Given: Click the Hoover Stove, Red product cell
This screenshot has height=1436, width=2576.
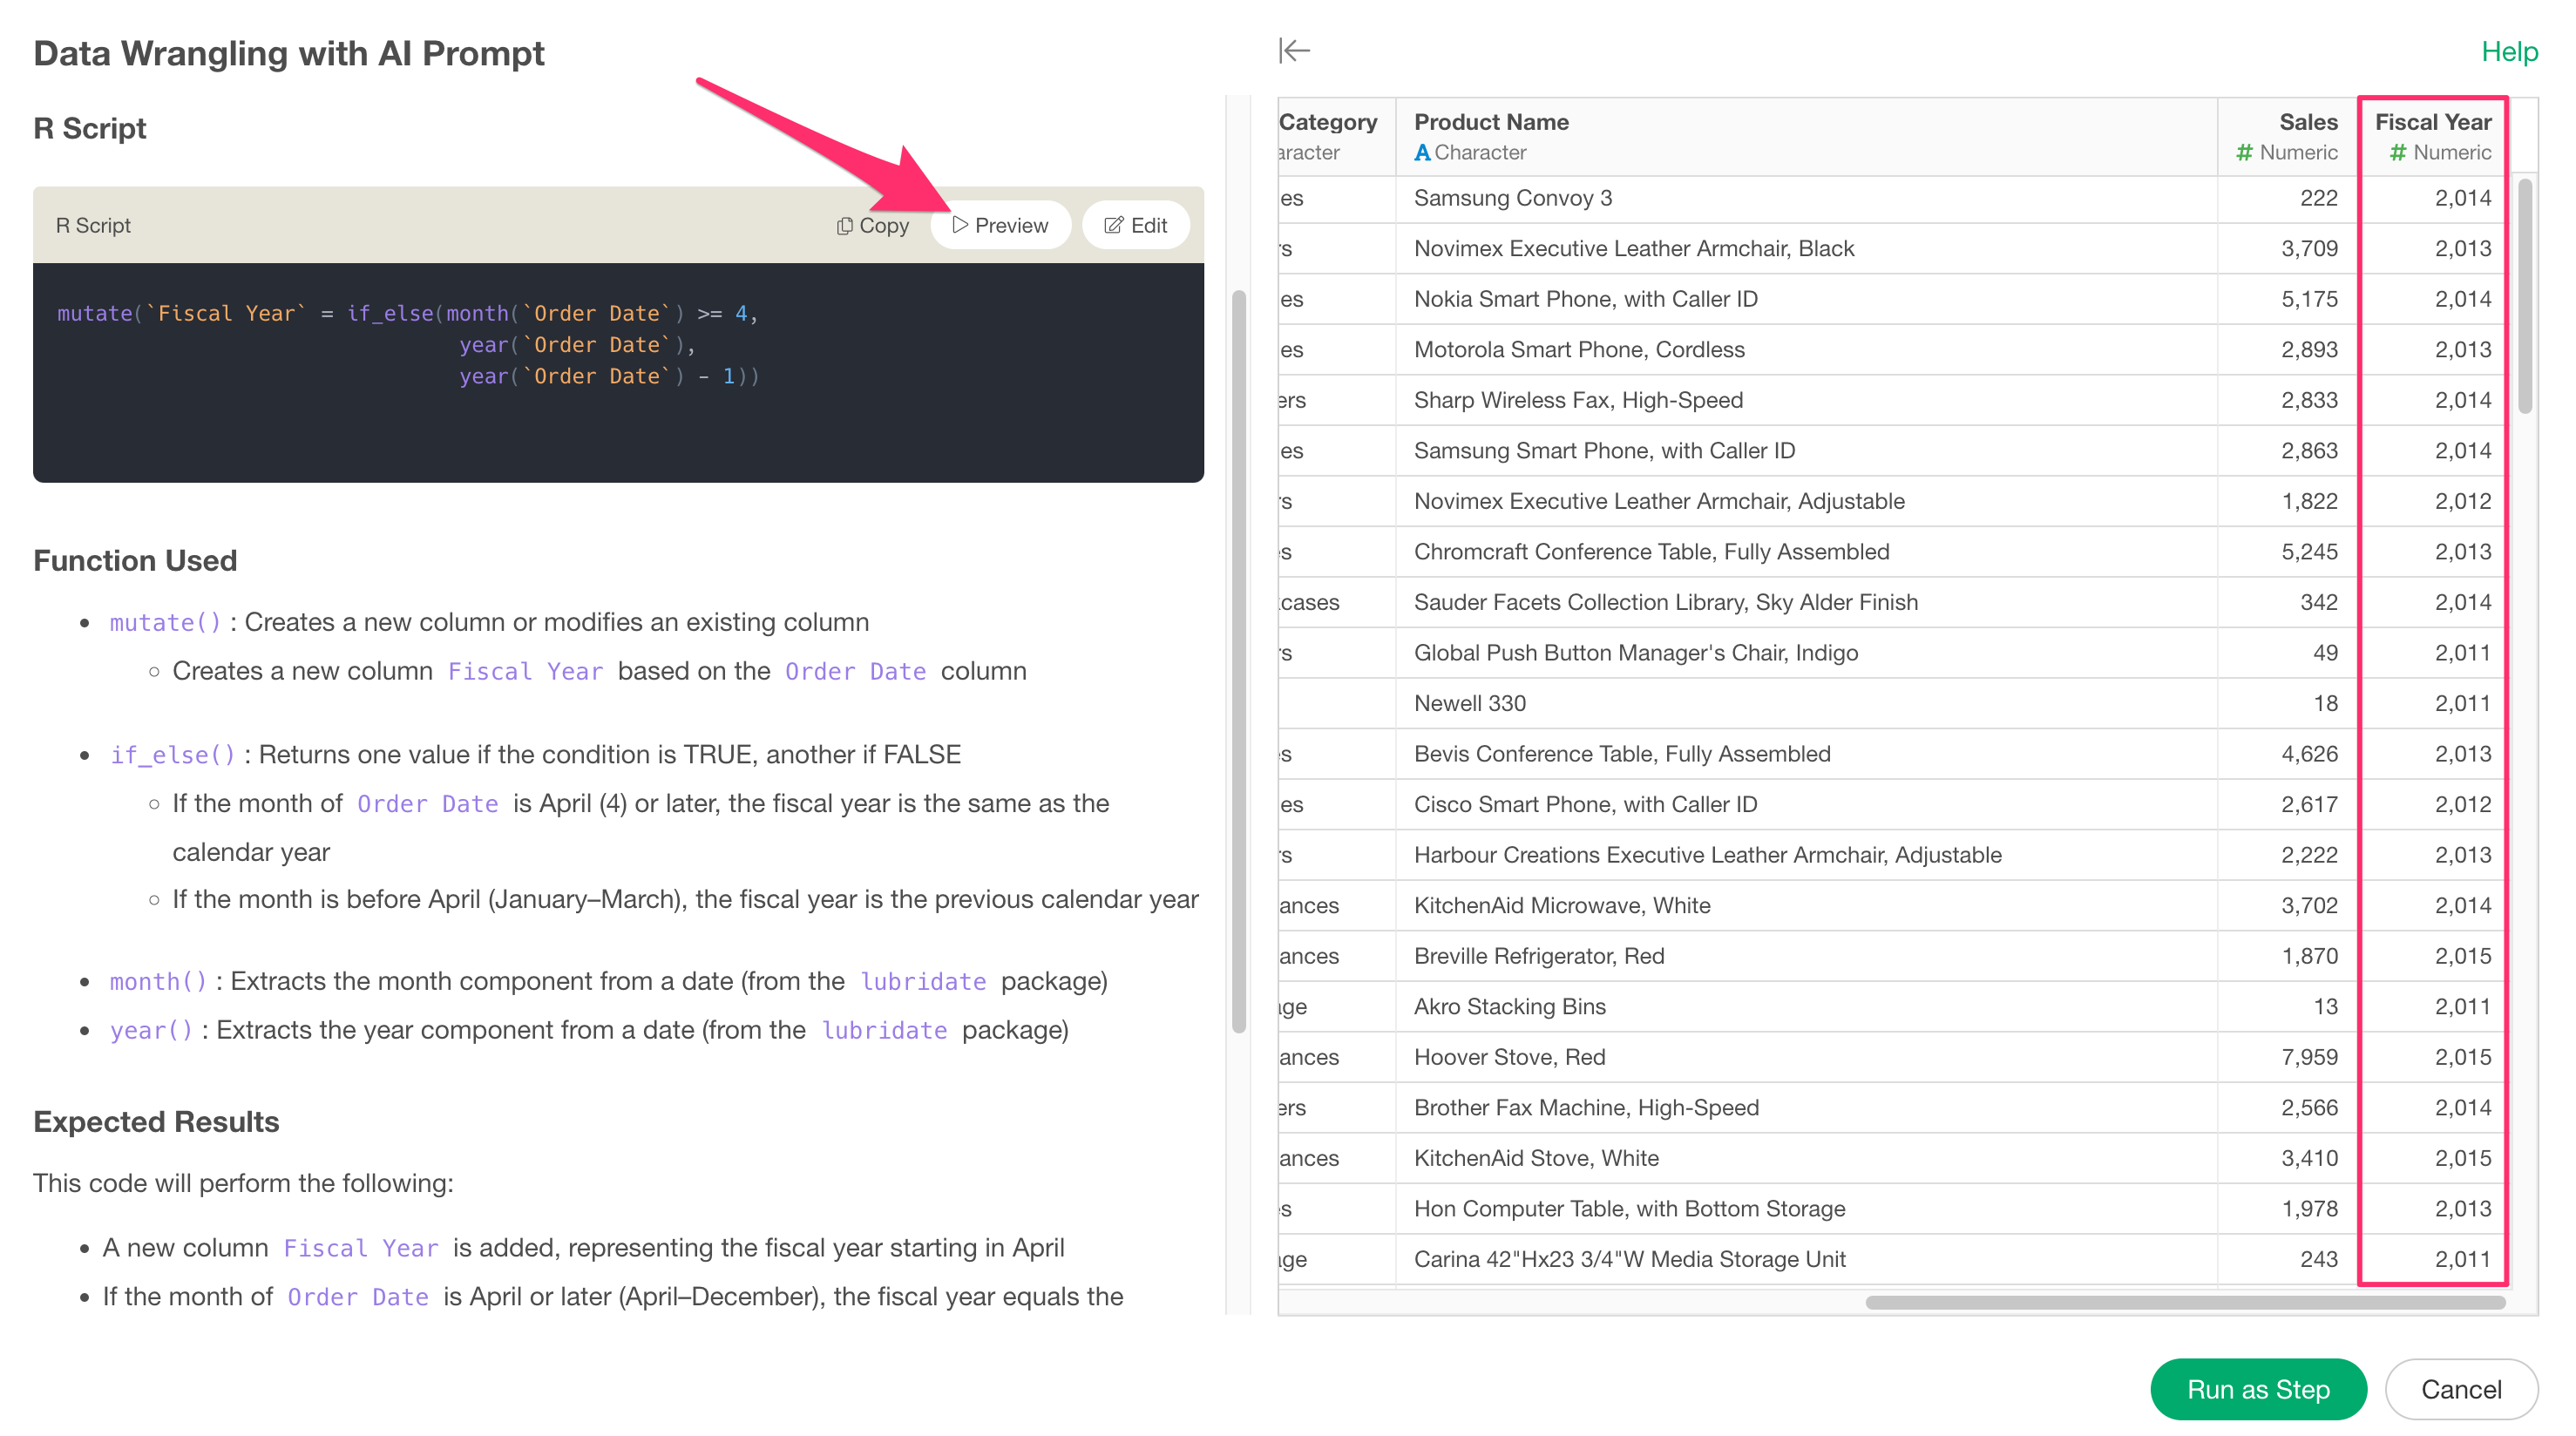Looking at the screenshot, I should point(1509,1057).
